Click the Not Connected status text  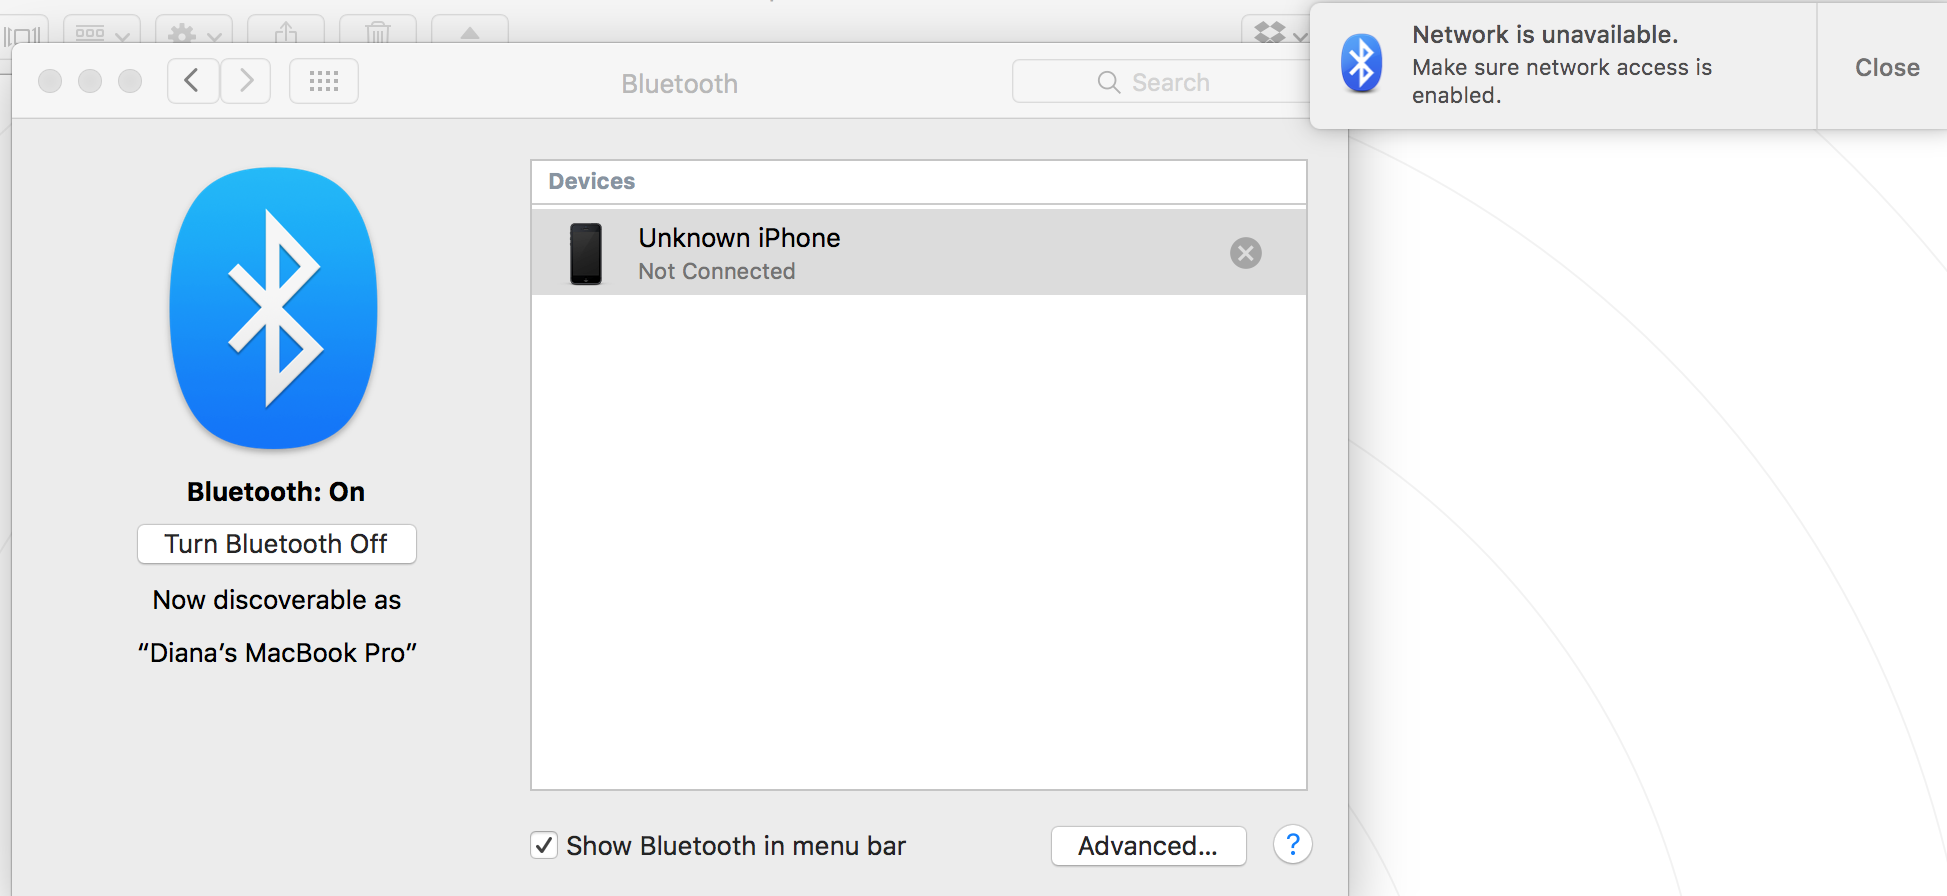717,271
